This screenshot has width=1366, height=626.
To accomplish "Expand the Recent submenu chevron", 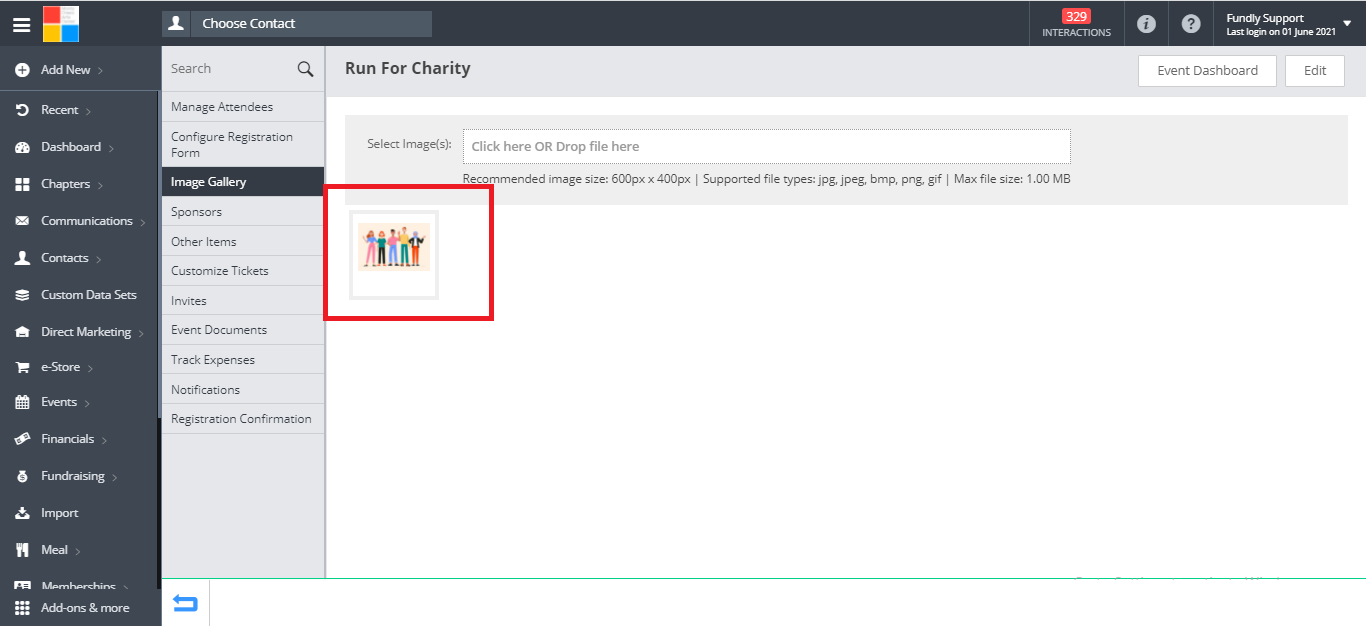I will (88, 111).
